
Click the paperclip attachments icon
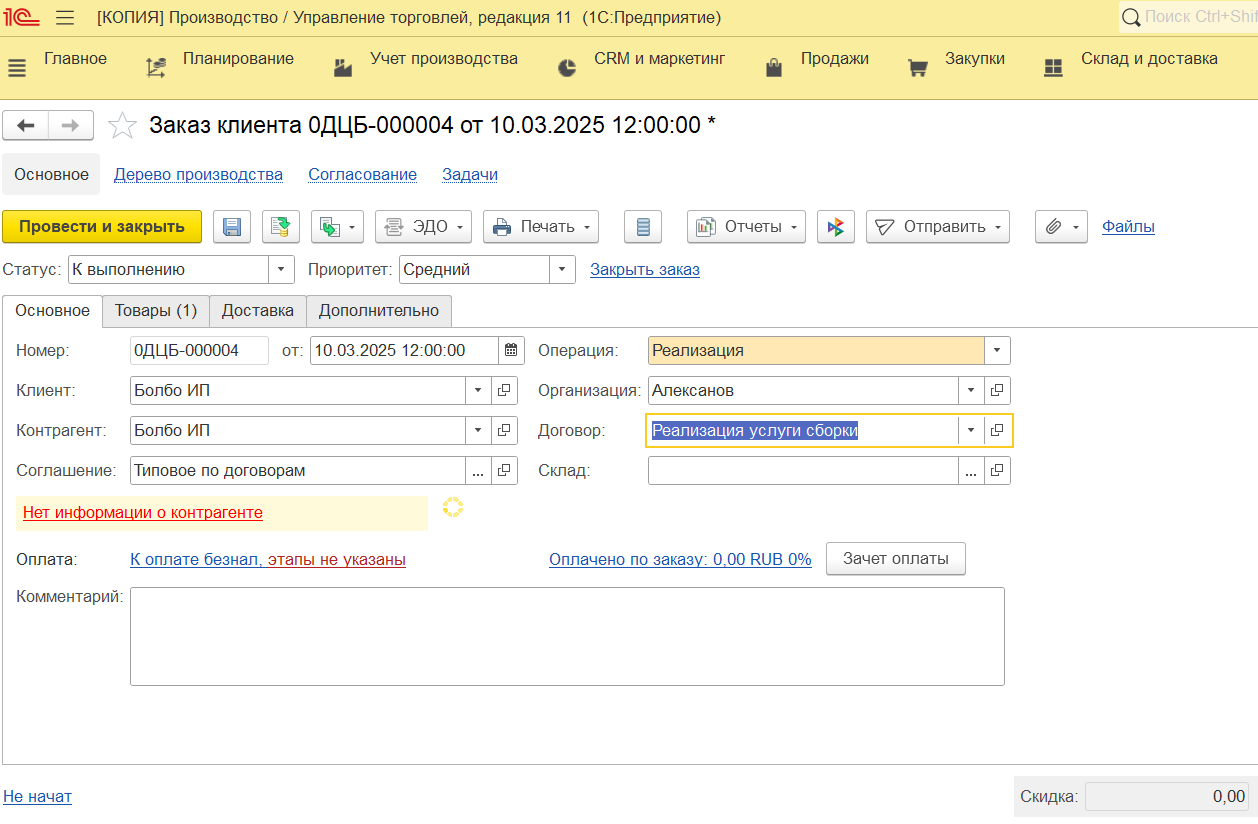click(x=1053, y=227)
